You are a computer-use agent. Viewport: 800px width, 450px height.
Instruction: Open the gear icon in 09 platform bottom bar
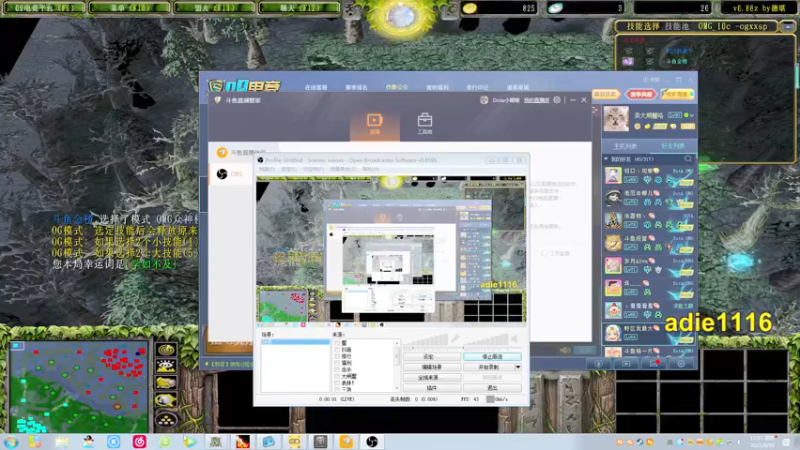coord(681,364)
